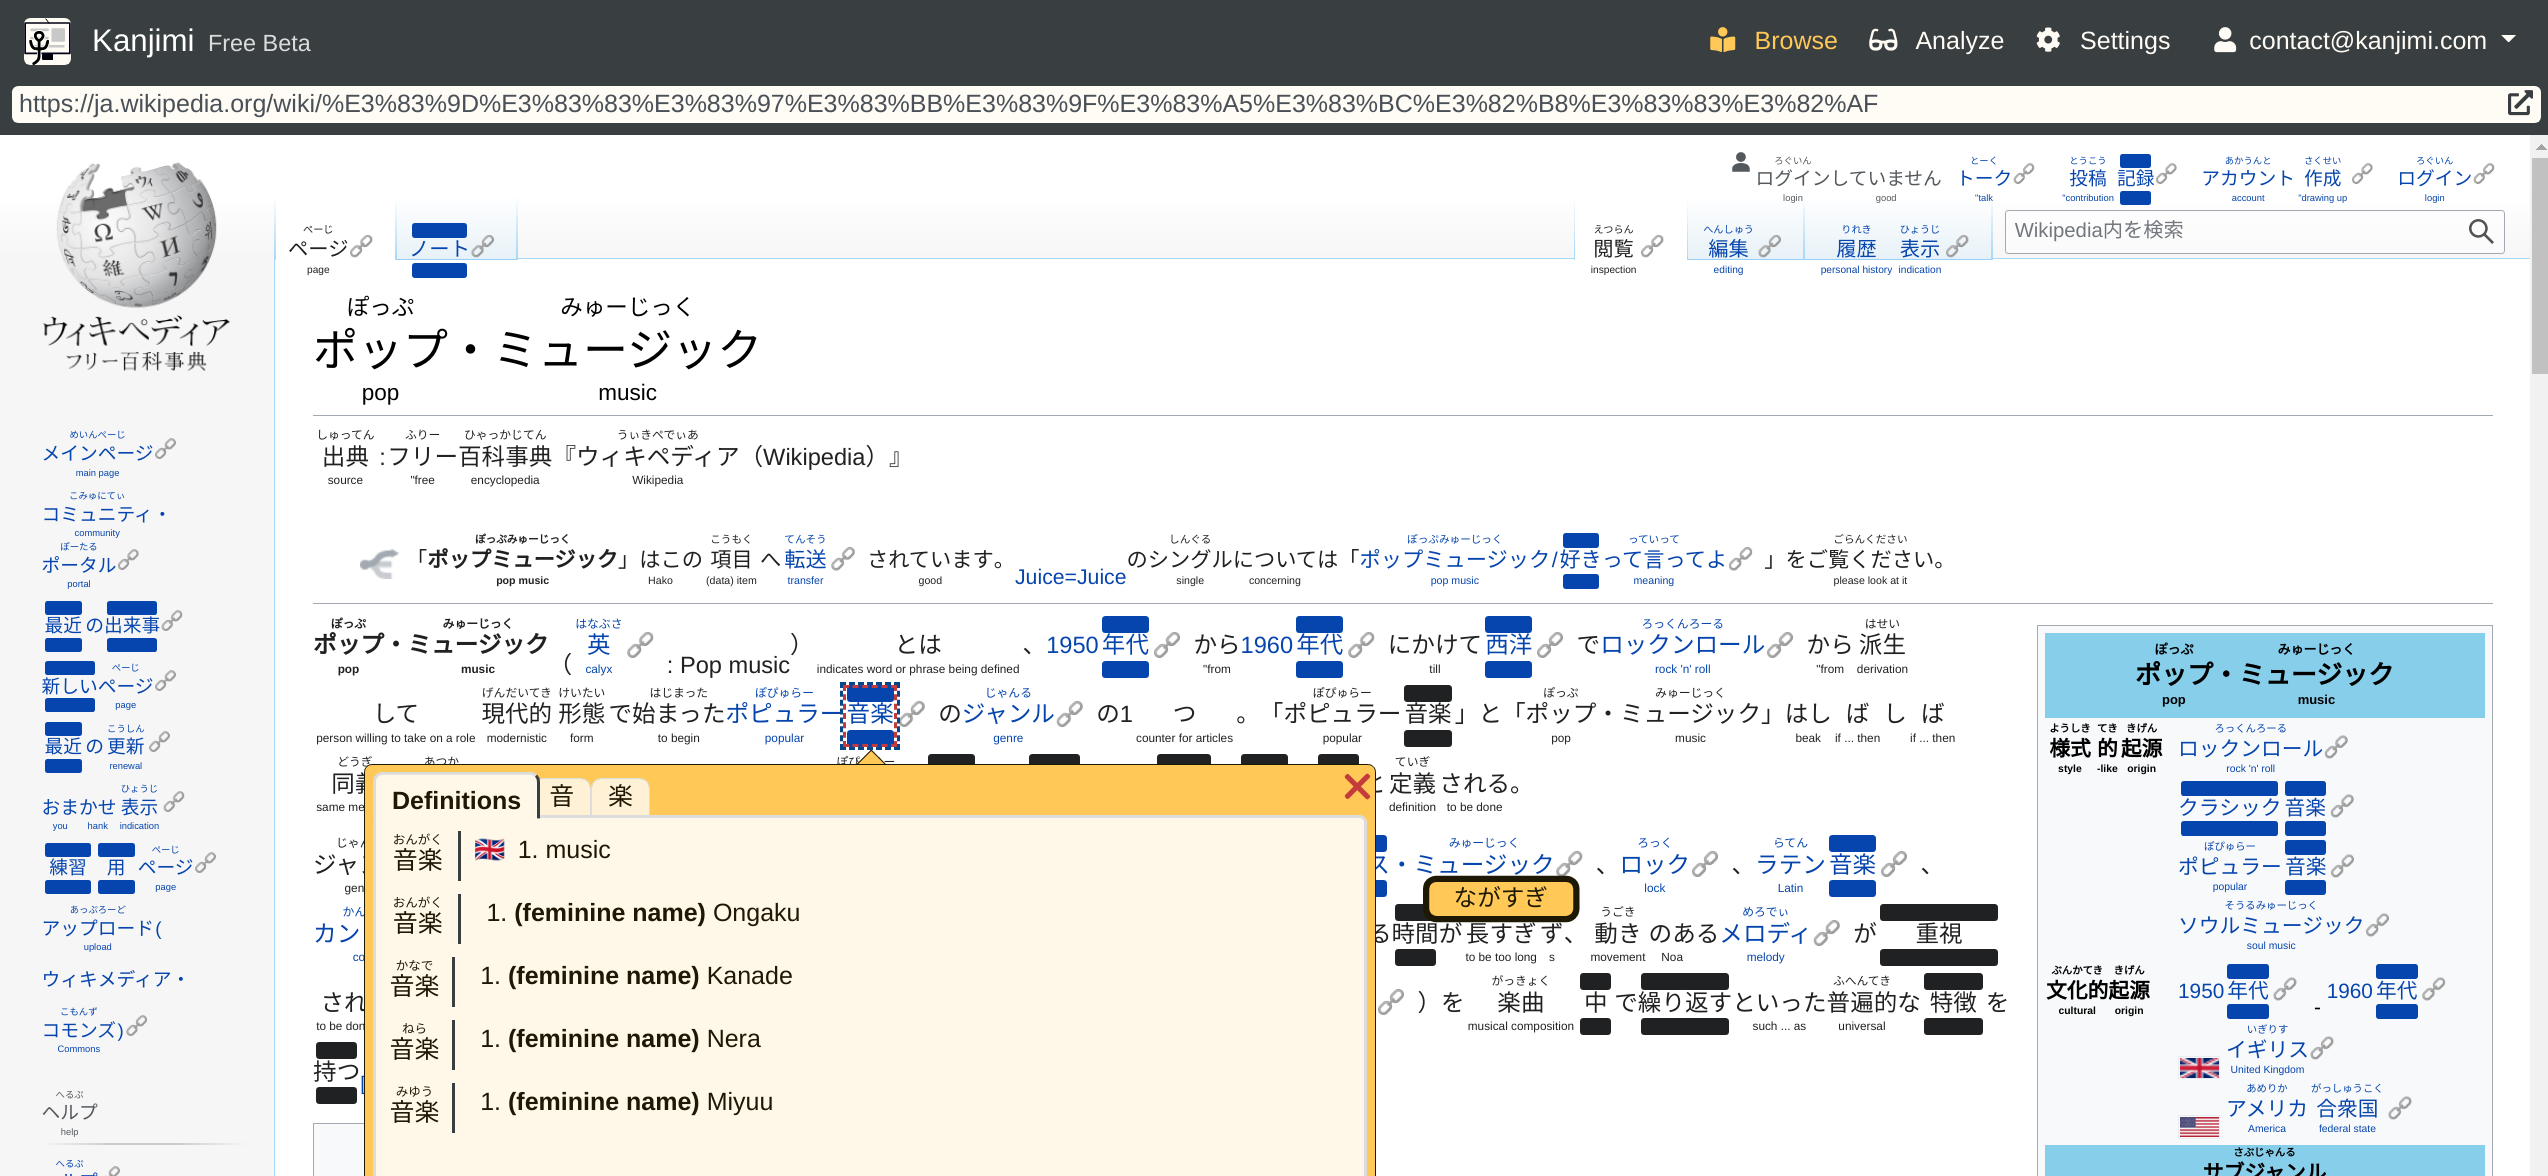Viewport: 2548px width, 1176px height.
Task: Close the Definitions popup with red X
Action: (x=1356, y=787)
